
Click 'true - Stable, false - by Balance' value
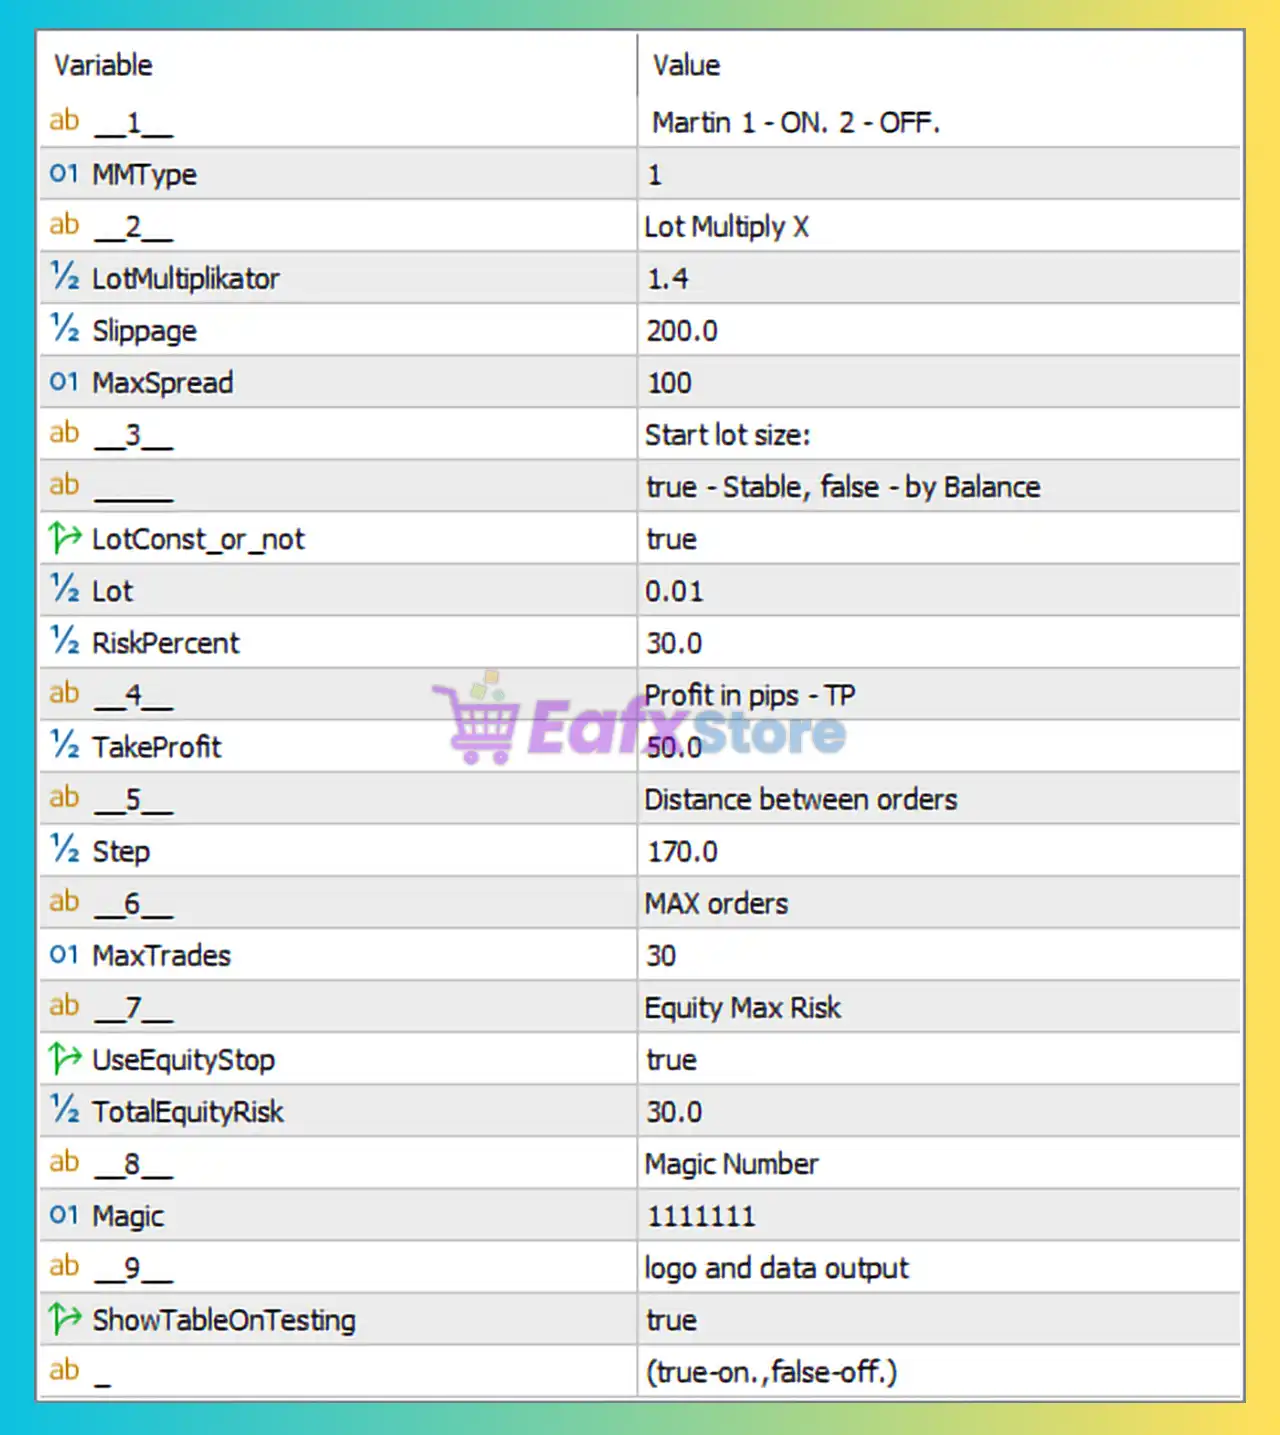[843, 487]
